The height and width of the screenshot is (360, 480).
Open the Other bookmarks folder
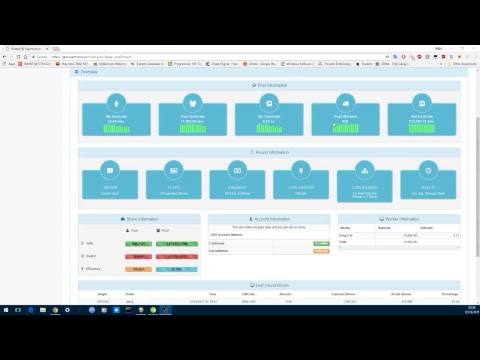462,64
